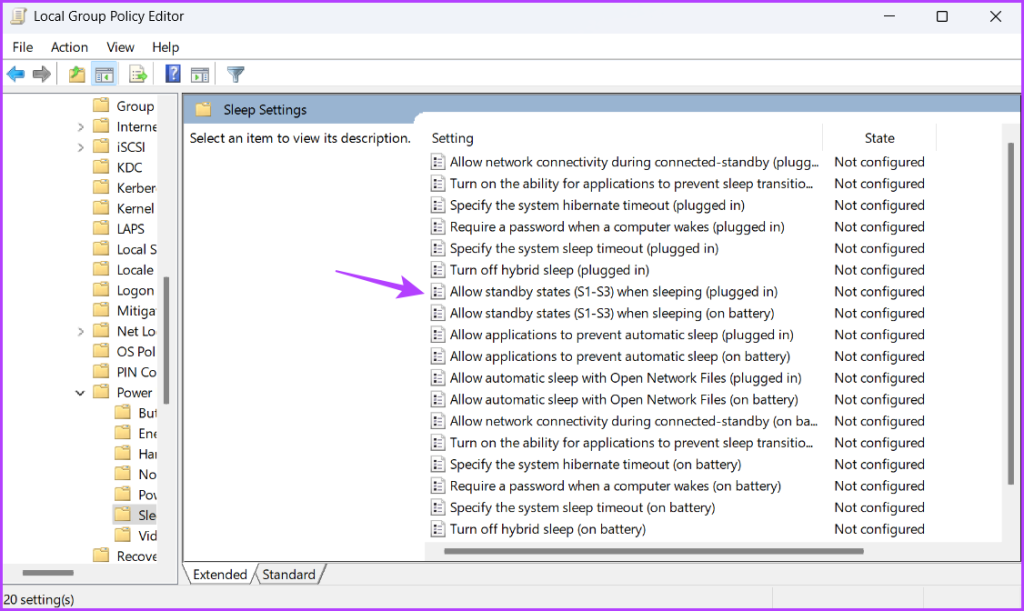The width and height of the screenshot is (1024, 611).
Task: Click the console tree vertical scrollbar
Action: pos(167,339)
